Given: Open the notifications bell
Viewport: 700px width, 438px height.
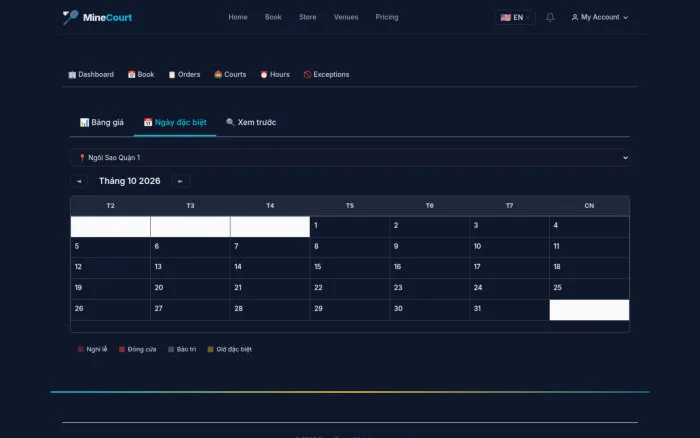Looking at the screenshot, I should click(550, 17).
